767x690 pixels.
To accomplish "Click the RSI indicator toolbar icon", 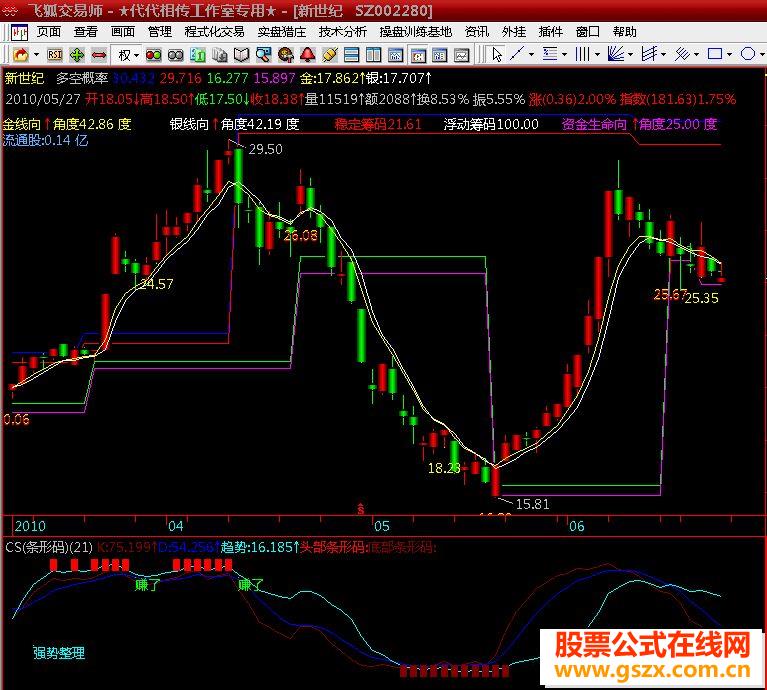I will pos(54,55).
